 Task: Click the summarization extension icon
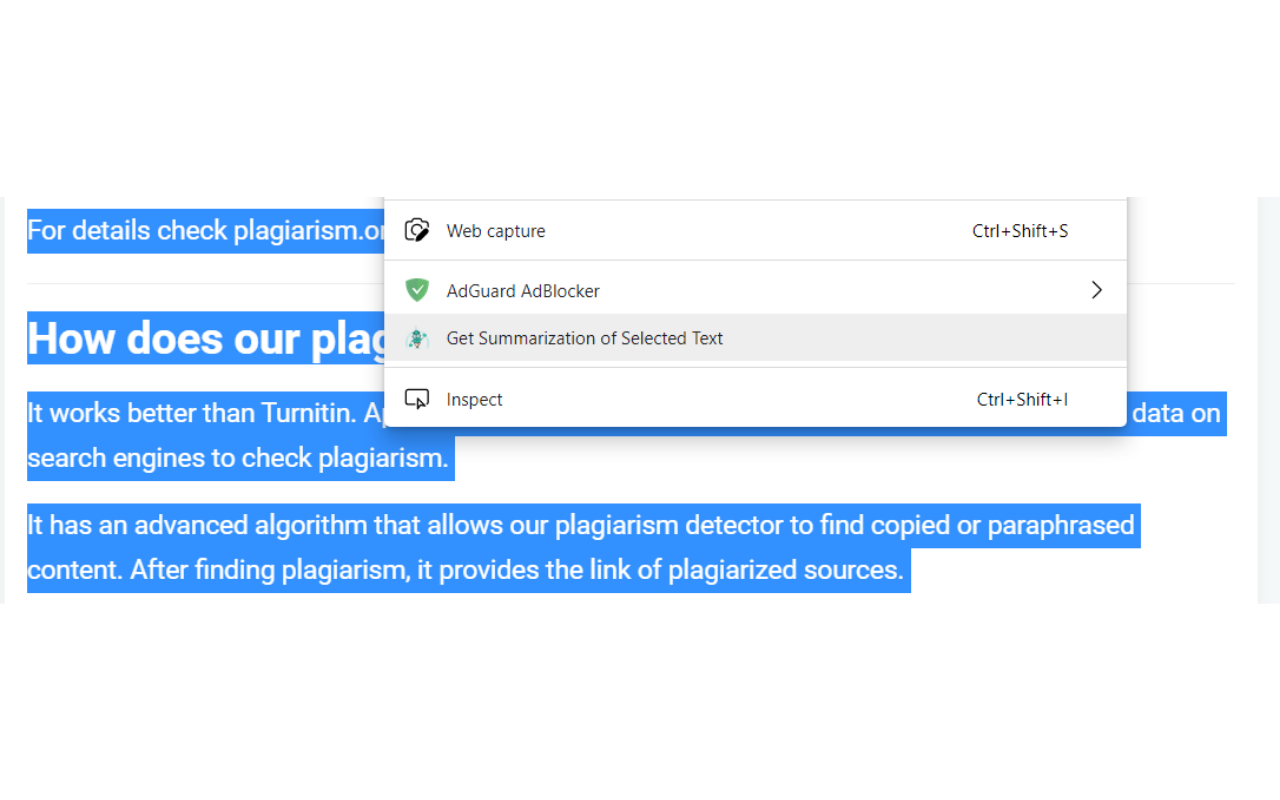(x=417, y=339)
